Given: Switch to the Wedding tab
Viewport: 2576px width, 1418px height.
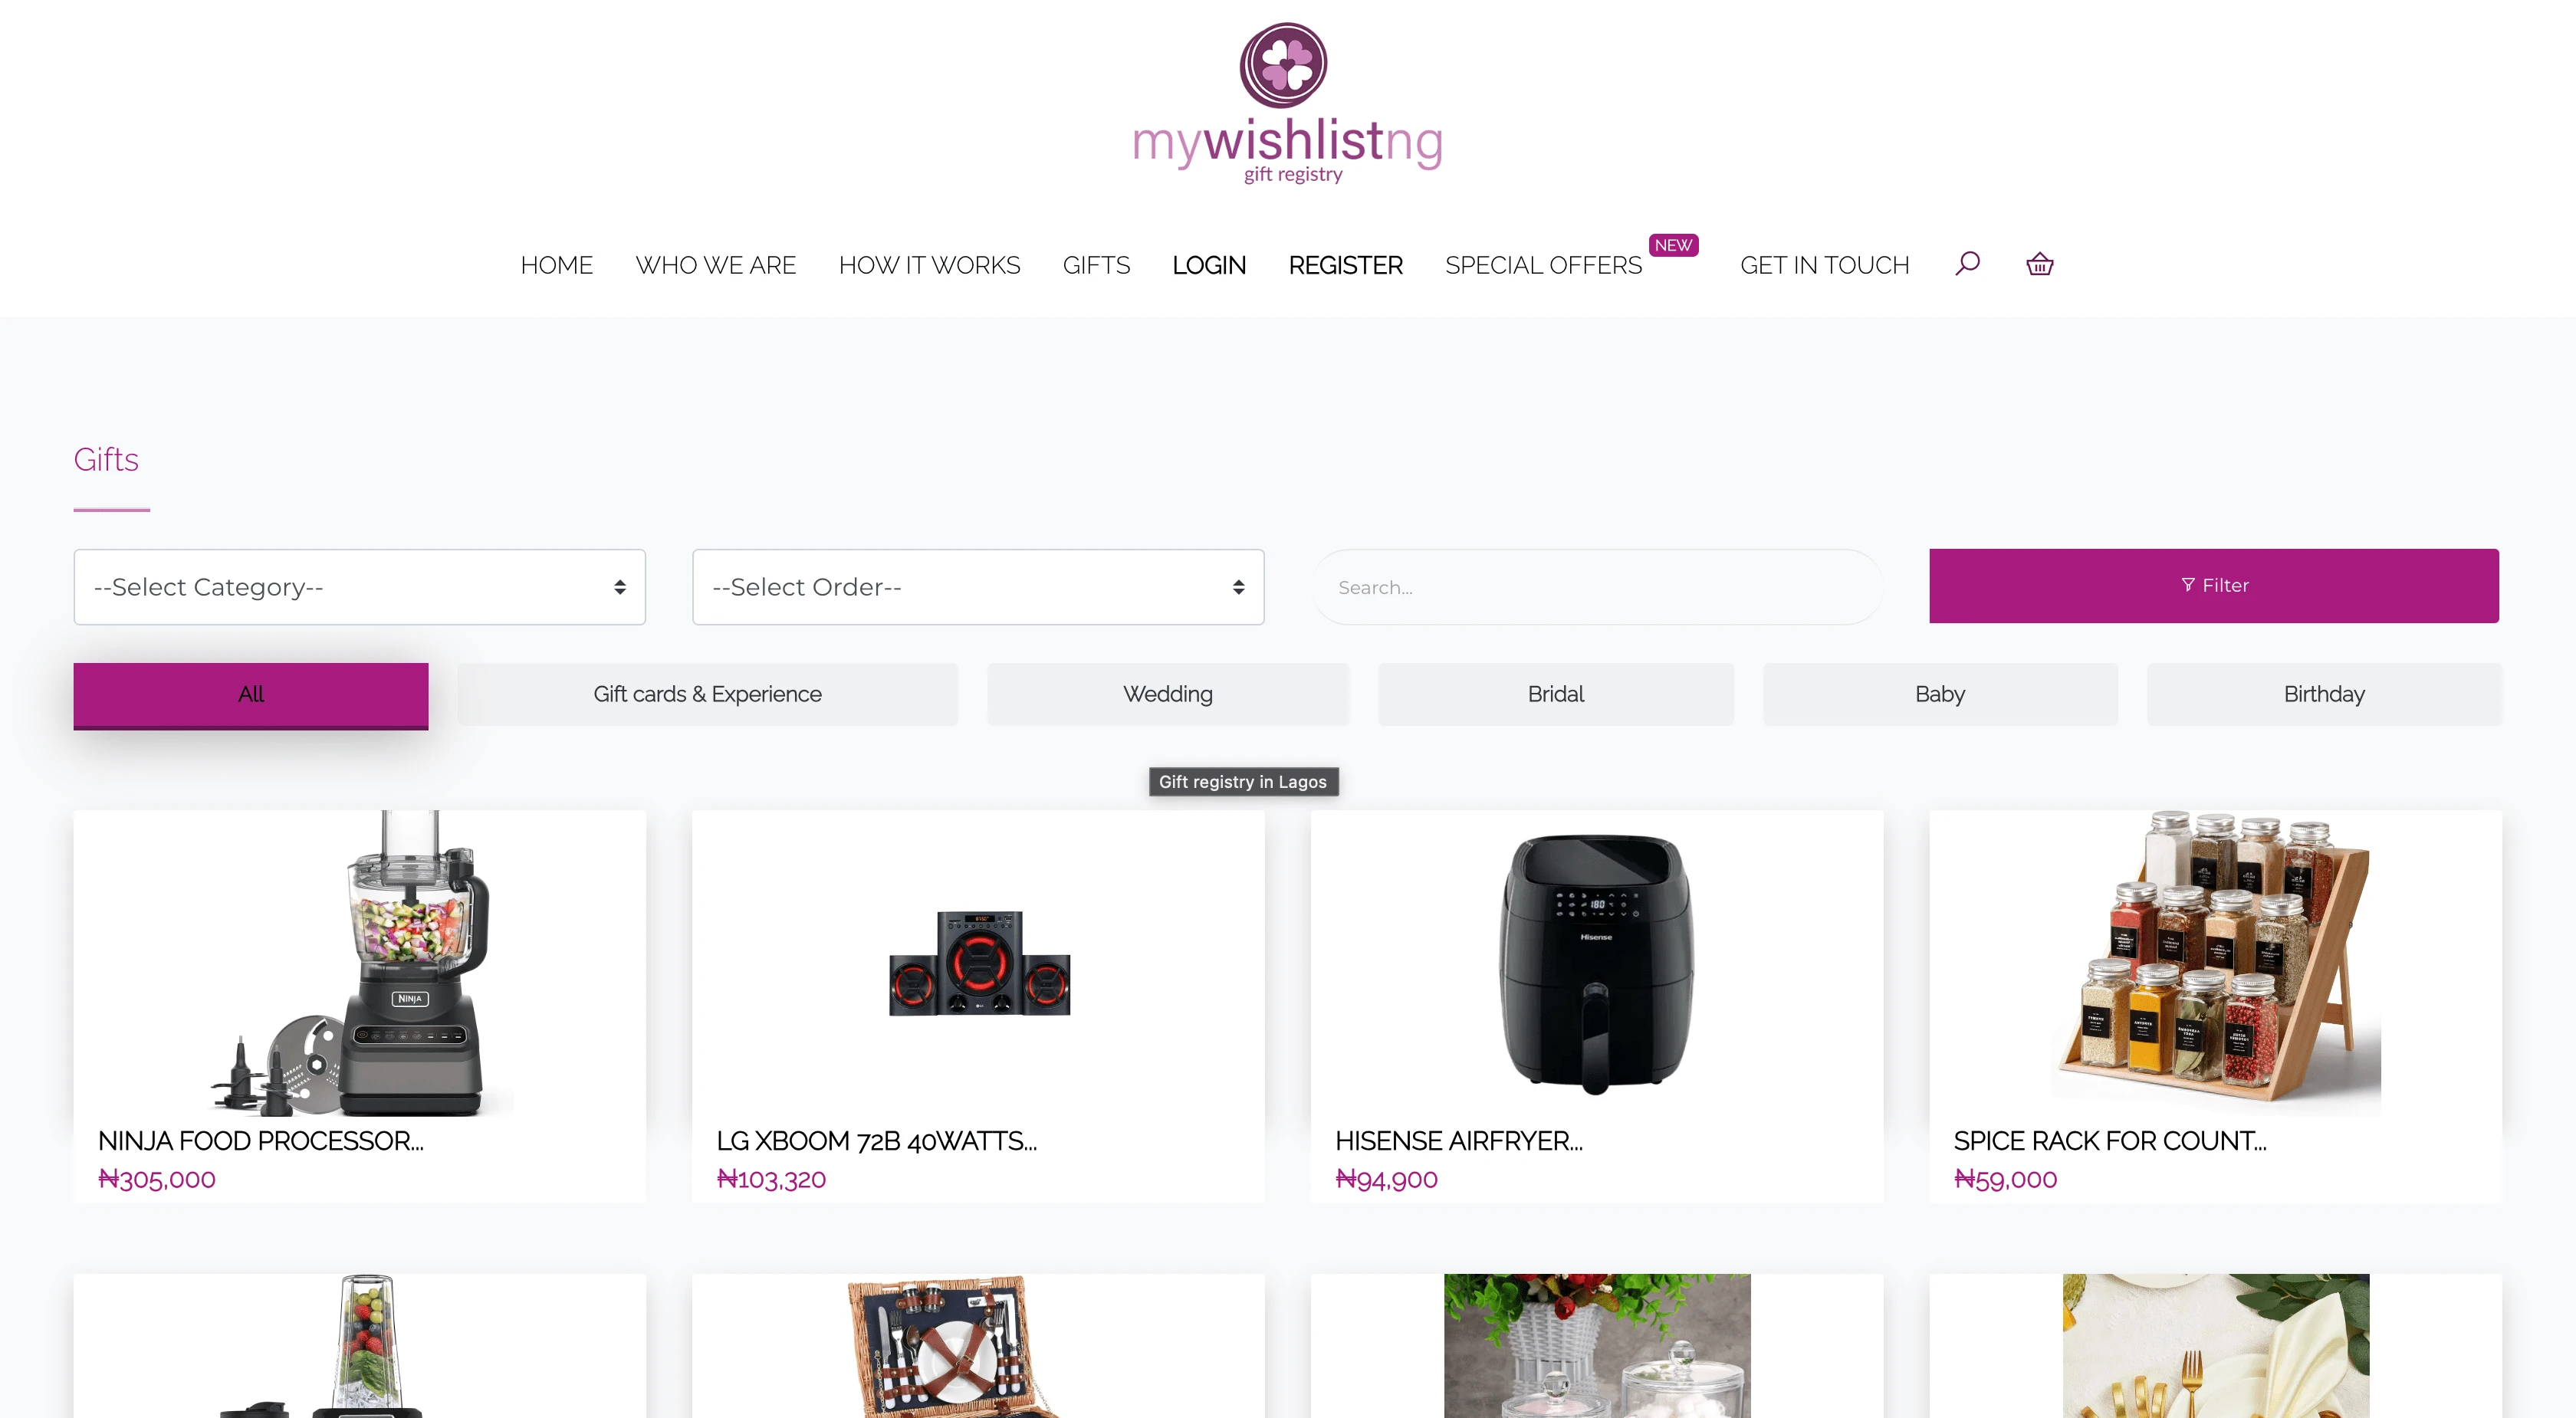Looking at the screenshot, I should 1168,694.
